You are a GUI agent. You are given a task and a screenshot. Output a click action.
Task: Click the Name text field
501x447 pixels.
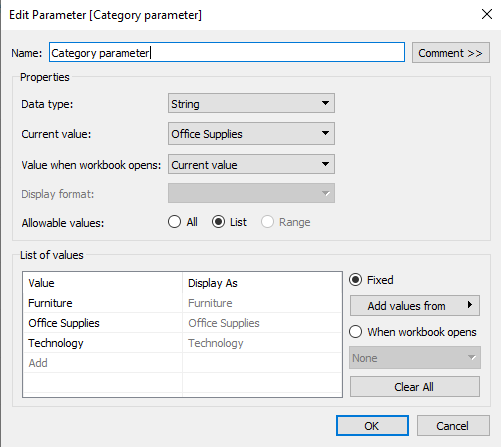(227, 52)
